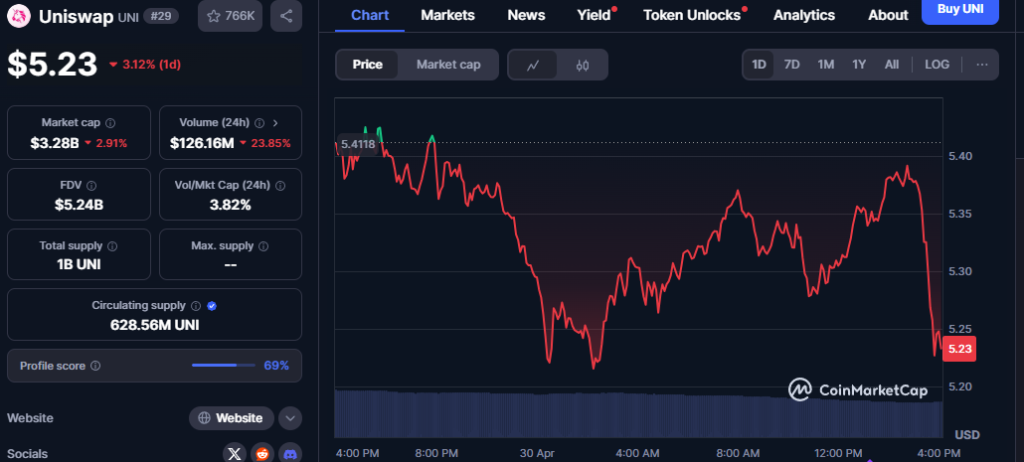
Task: Click the 3.82% Vol/Mkt Cap value
Action: (230, 205)
